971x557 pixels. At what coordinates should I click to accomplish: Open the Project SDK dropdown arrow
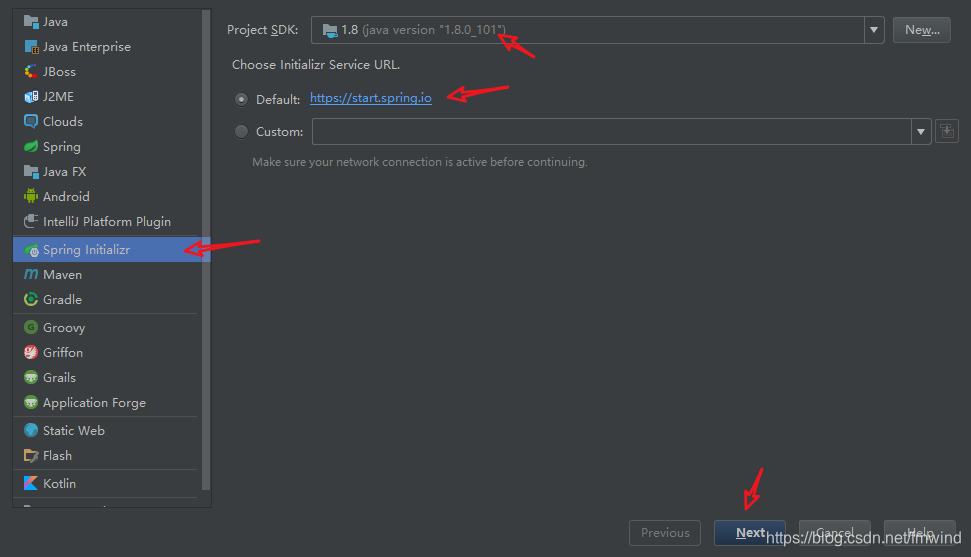874,30
